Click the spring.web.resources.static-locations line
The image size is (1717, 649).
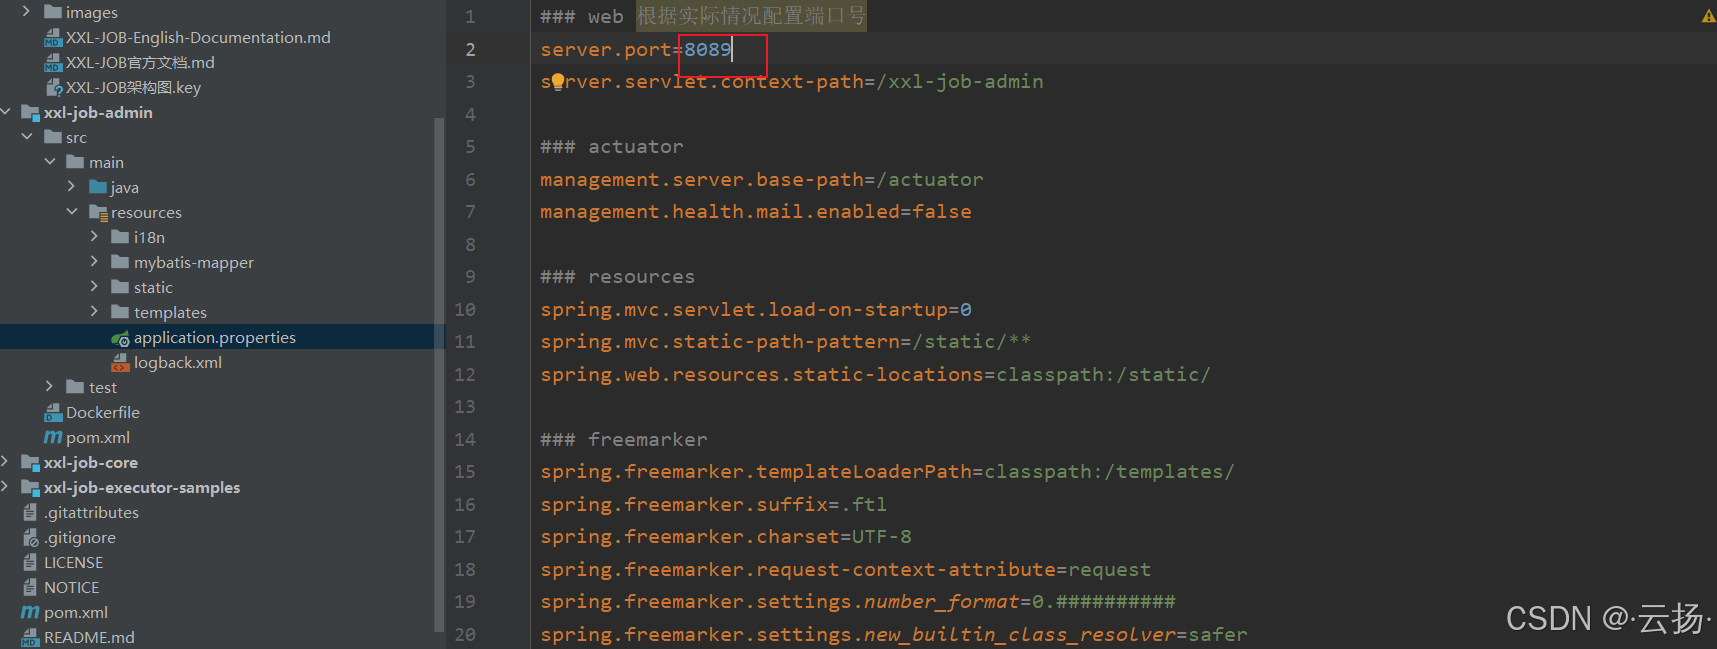(876, 375)
